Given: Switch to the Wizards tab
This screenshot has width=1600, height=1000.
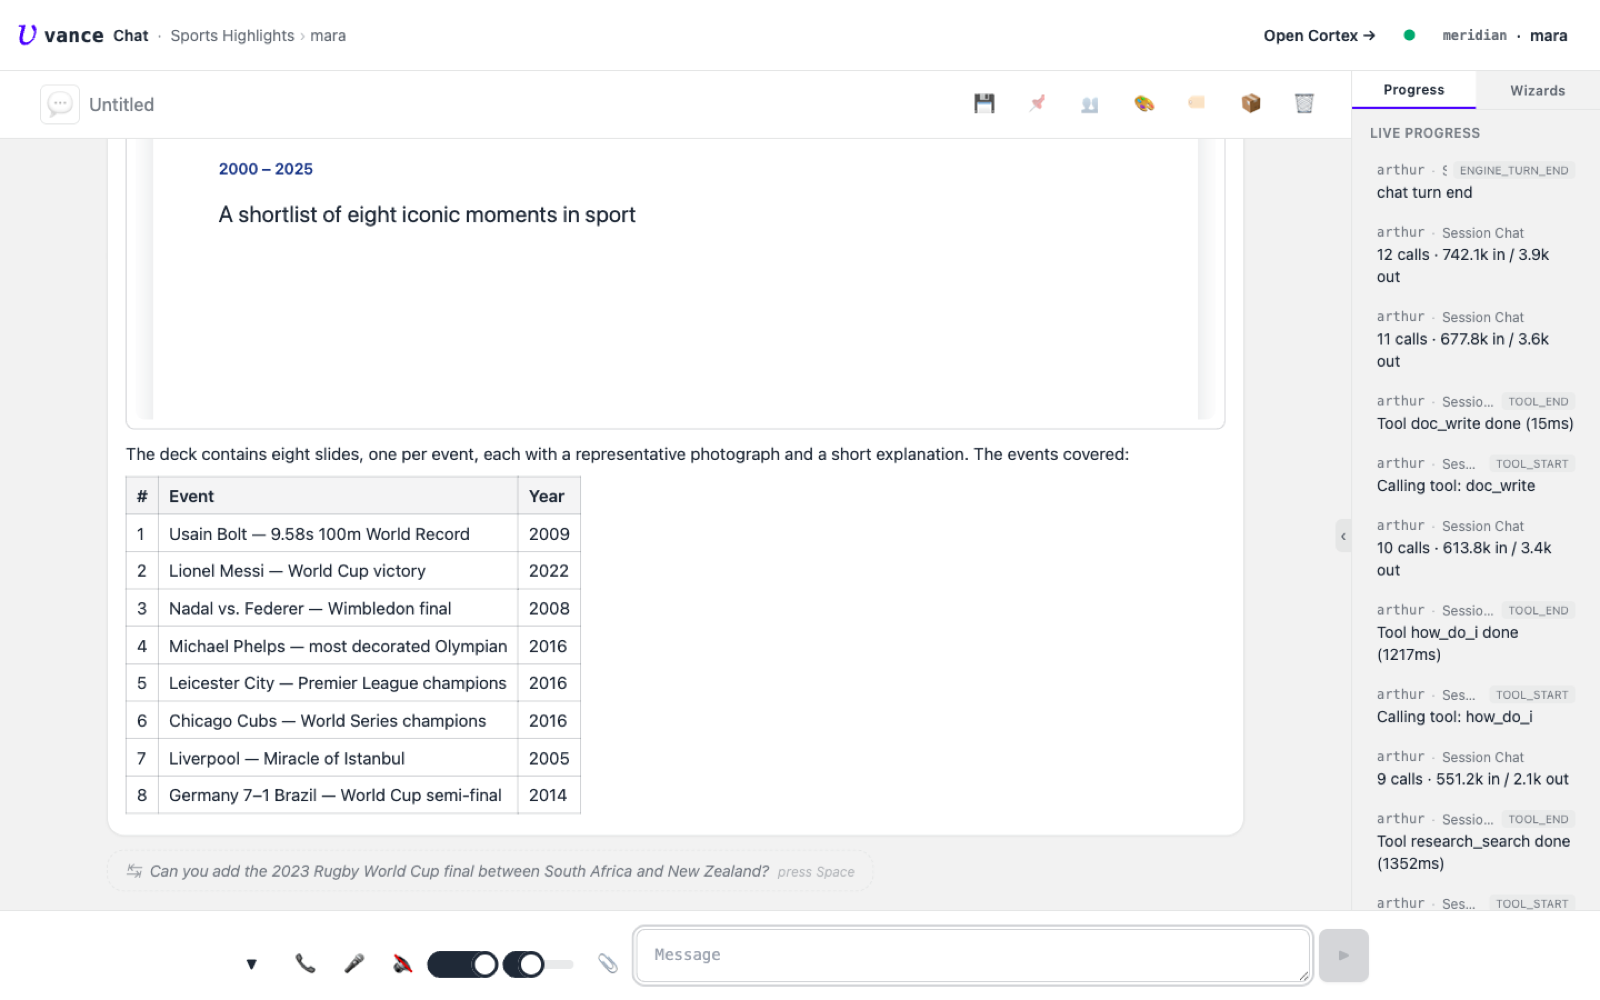Looking at the screenshot, I should coord(1537,90).
